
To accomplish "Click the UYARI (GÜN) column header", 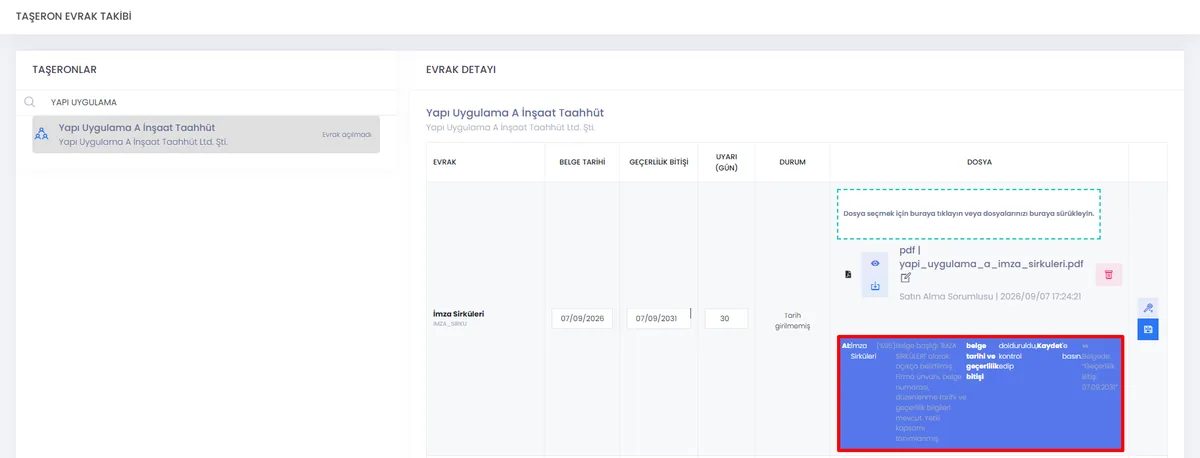I will point(726,162).
